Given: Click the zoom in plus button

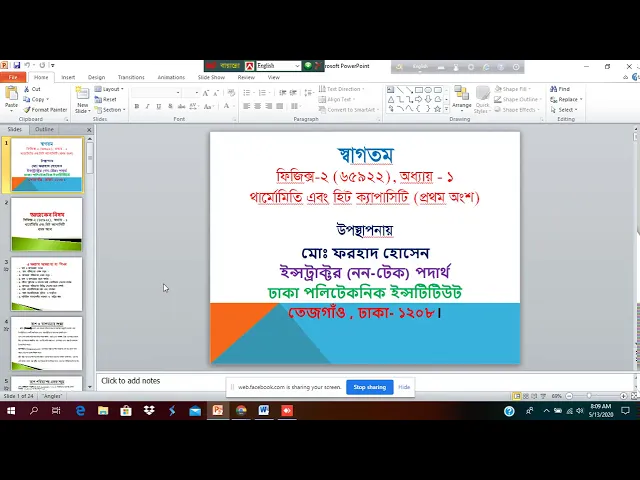Looking at the screenshot, I should click(x=623, y=396).
